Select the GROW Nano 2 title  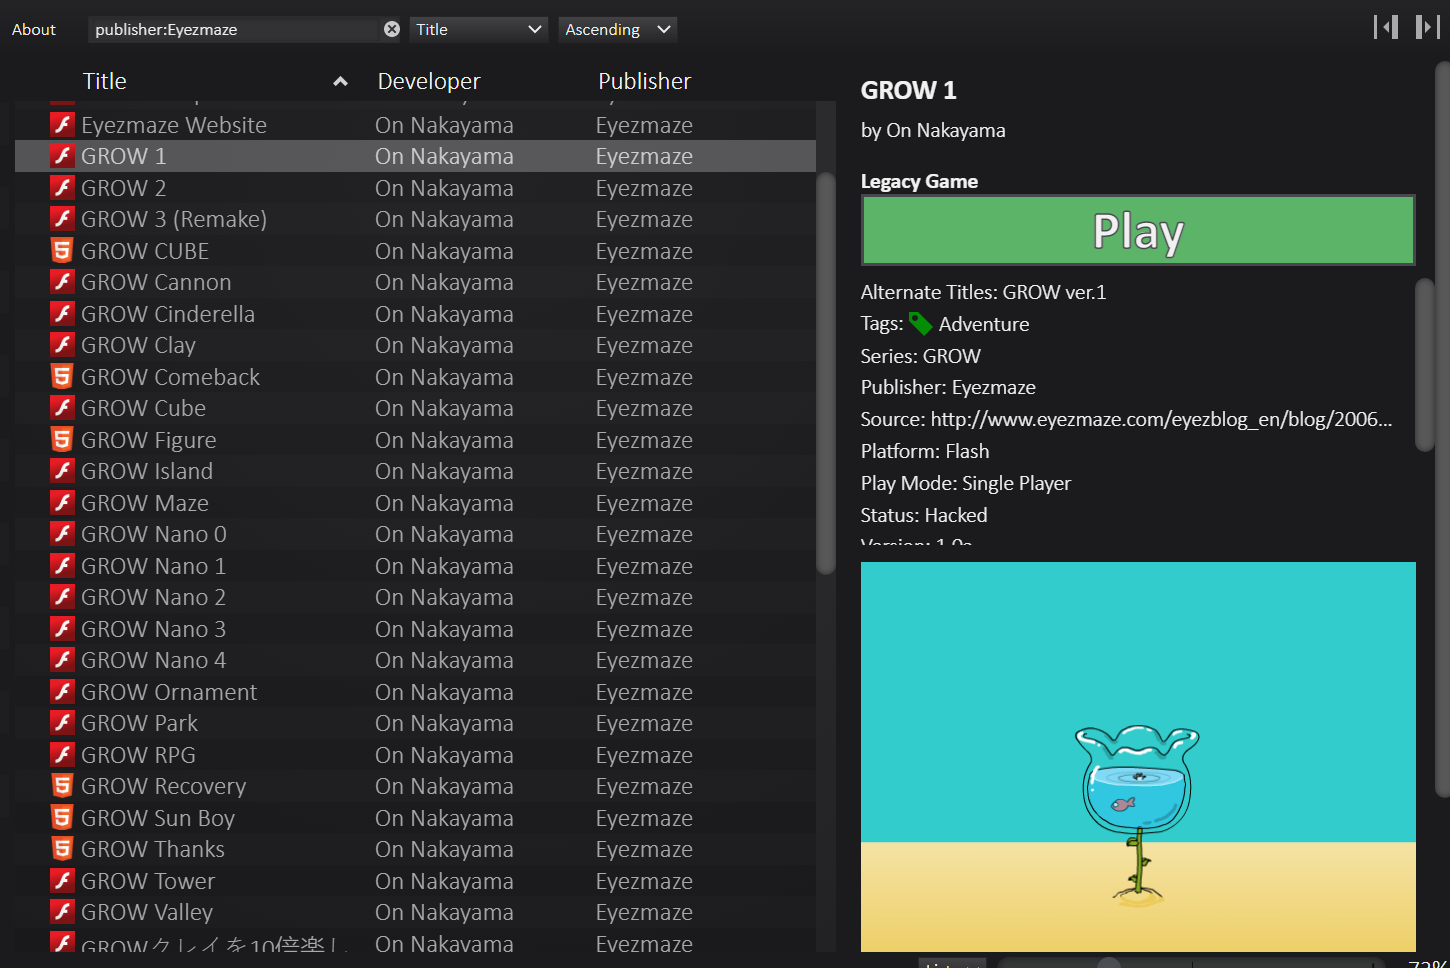tap(153, 597)
